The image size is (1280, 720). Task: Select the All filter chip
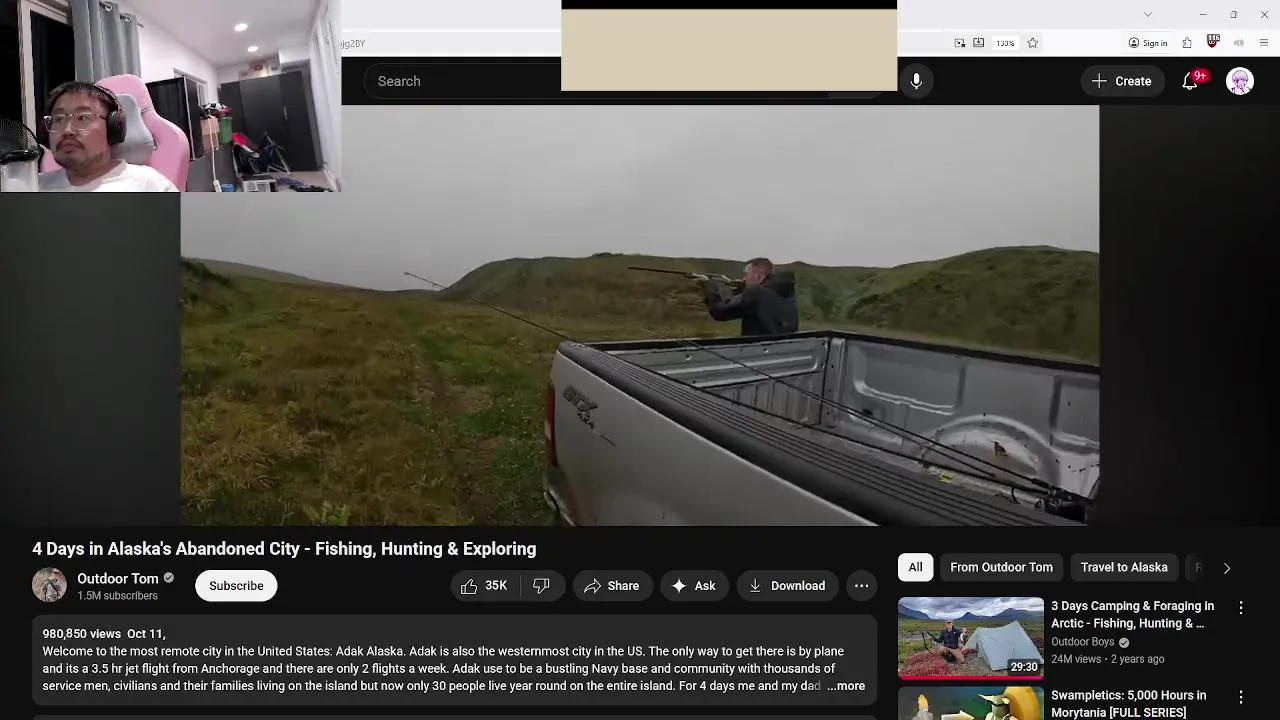pos(915,567)
